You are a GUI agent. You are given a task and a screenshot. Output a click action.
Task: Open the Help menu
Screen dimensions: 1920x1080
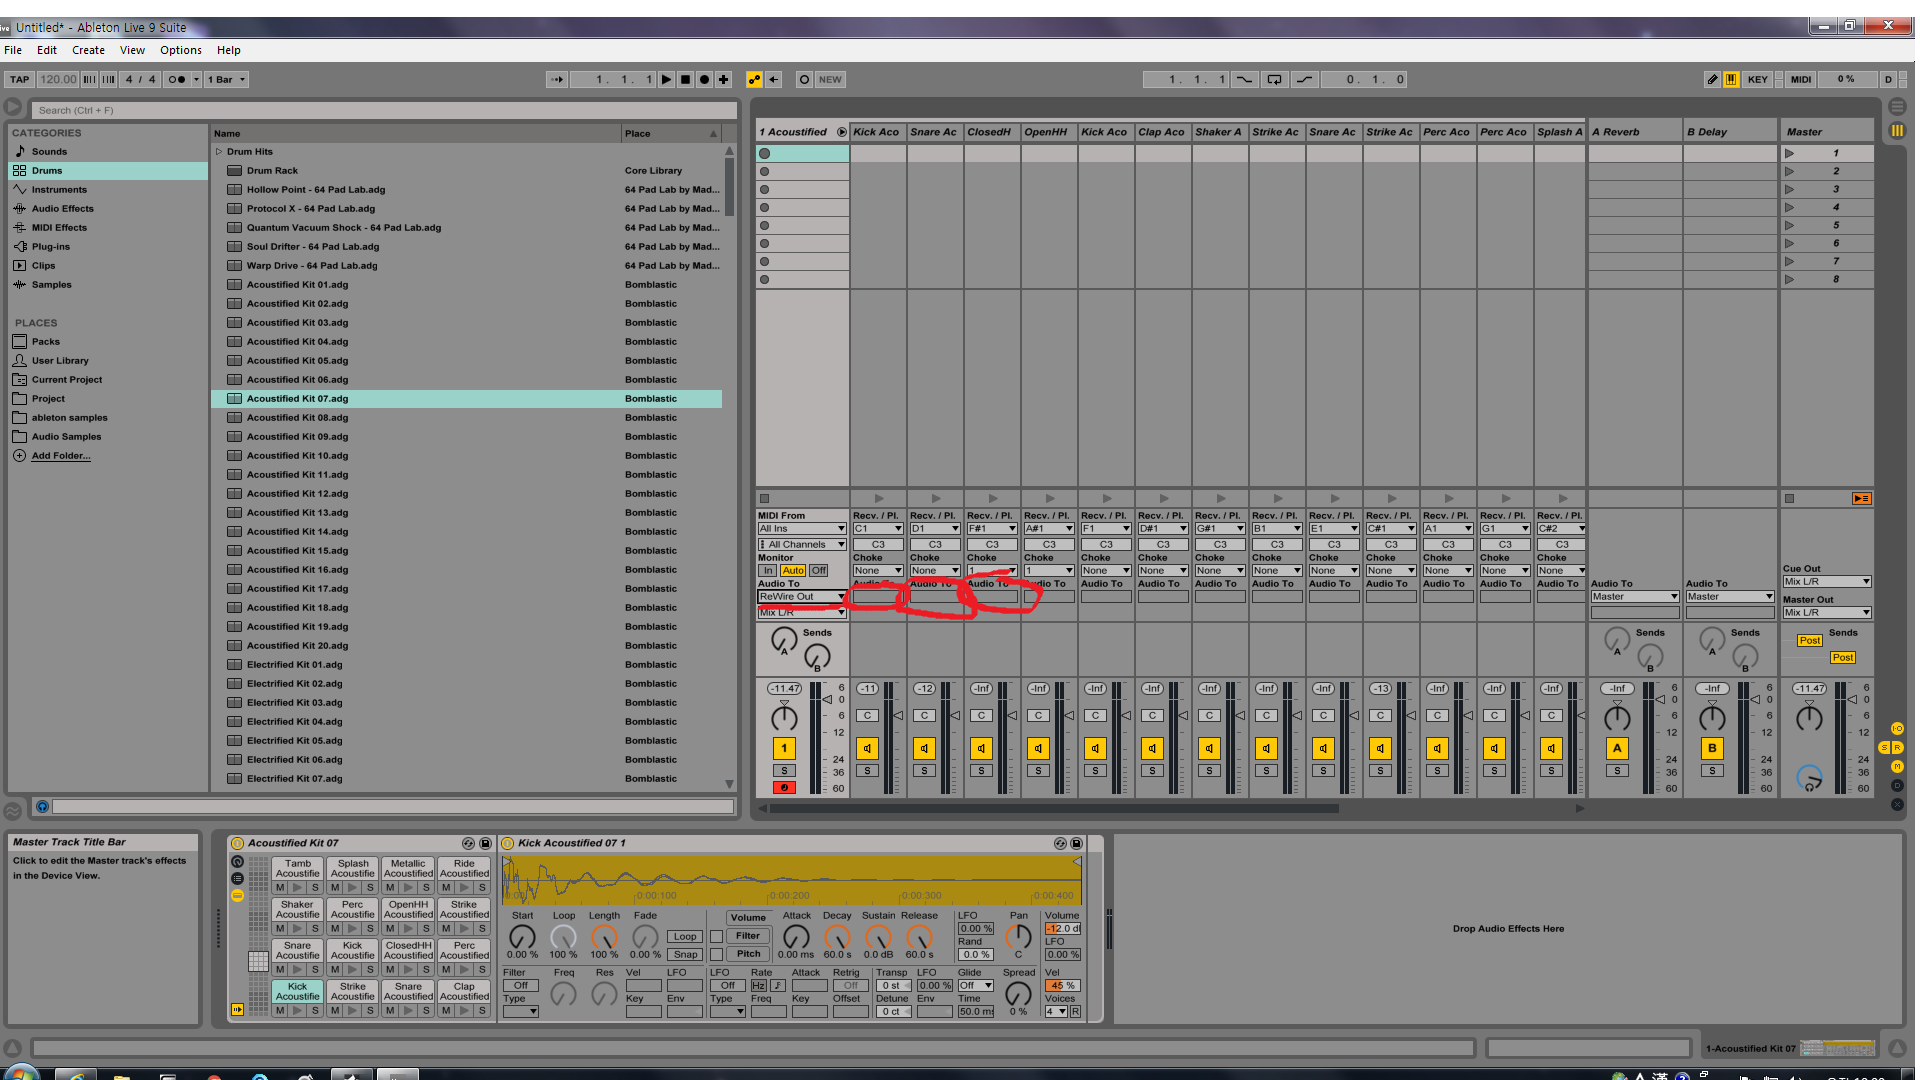click(x=229, y=50)
